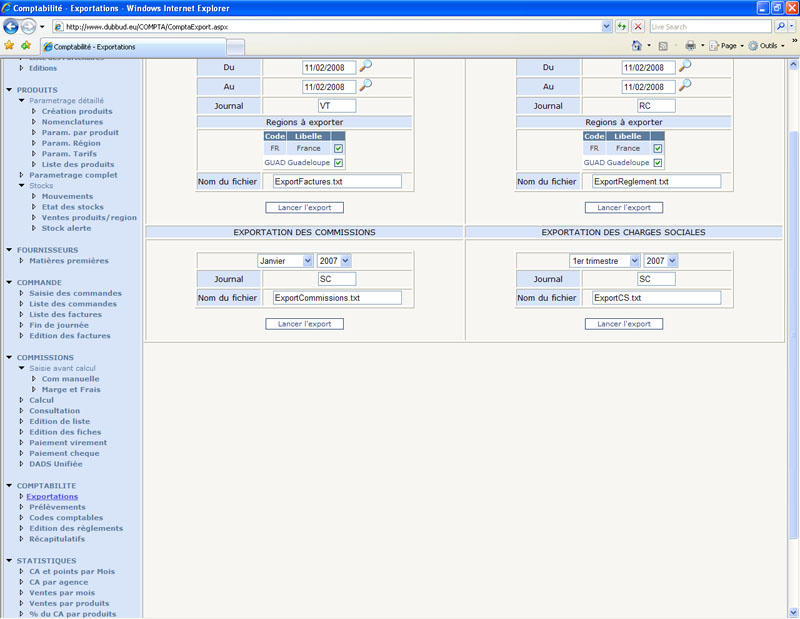
Task: Open Prélèvements link in sidebar
Action: point(57,507)
